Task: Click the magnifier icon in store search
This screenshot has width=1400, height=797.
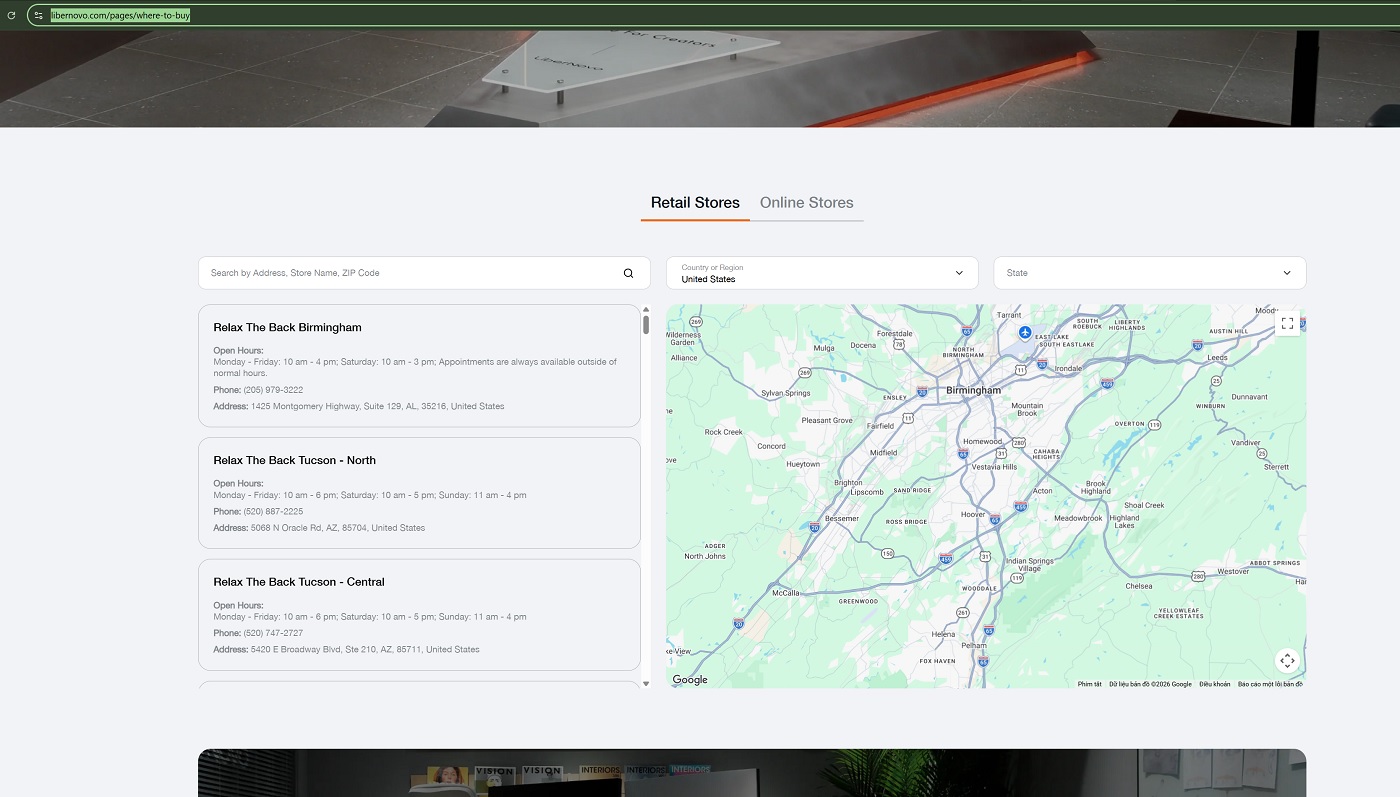Action: pos(628,273)
